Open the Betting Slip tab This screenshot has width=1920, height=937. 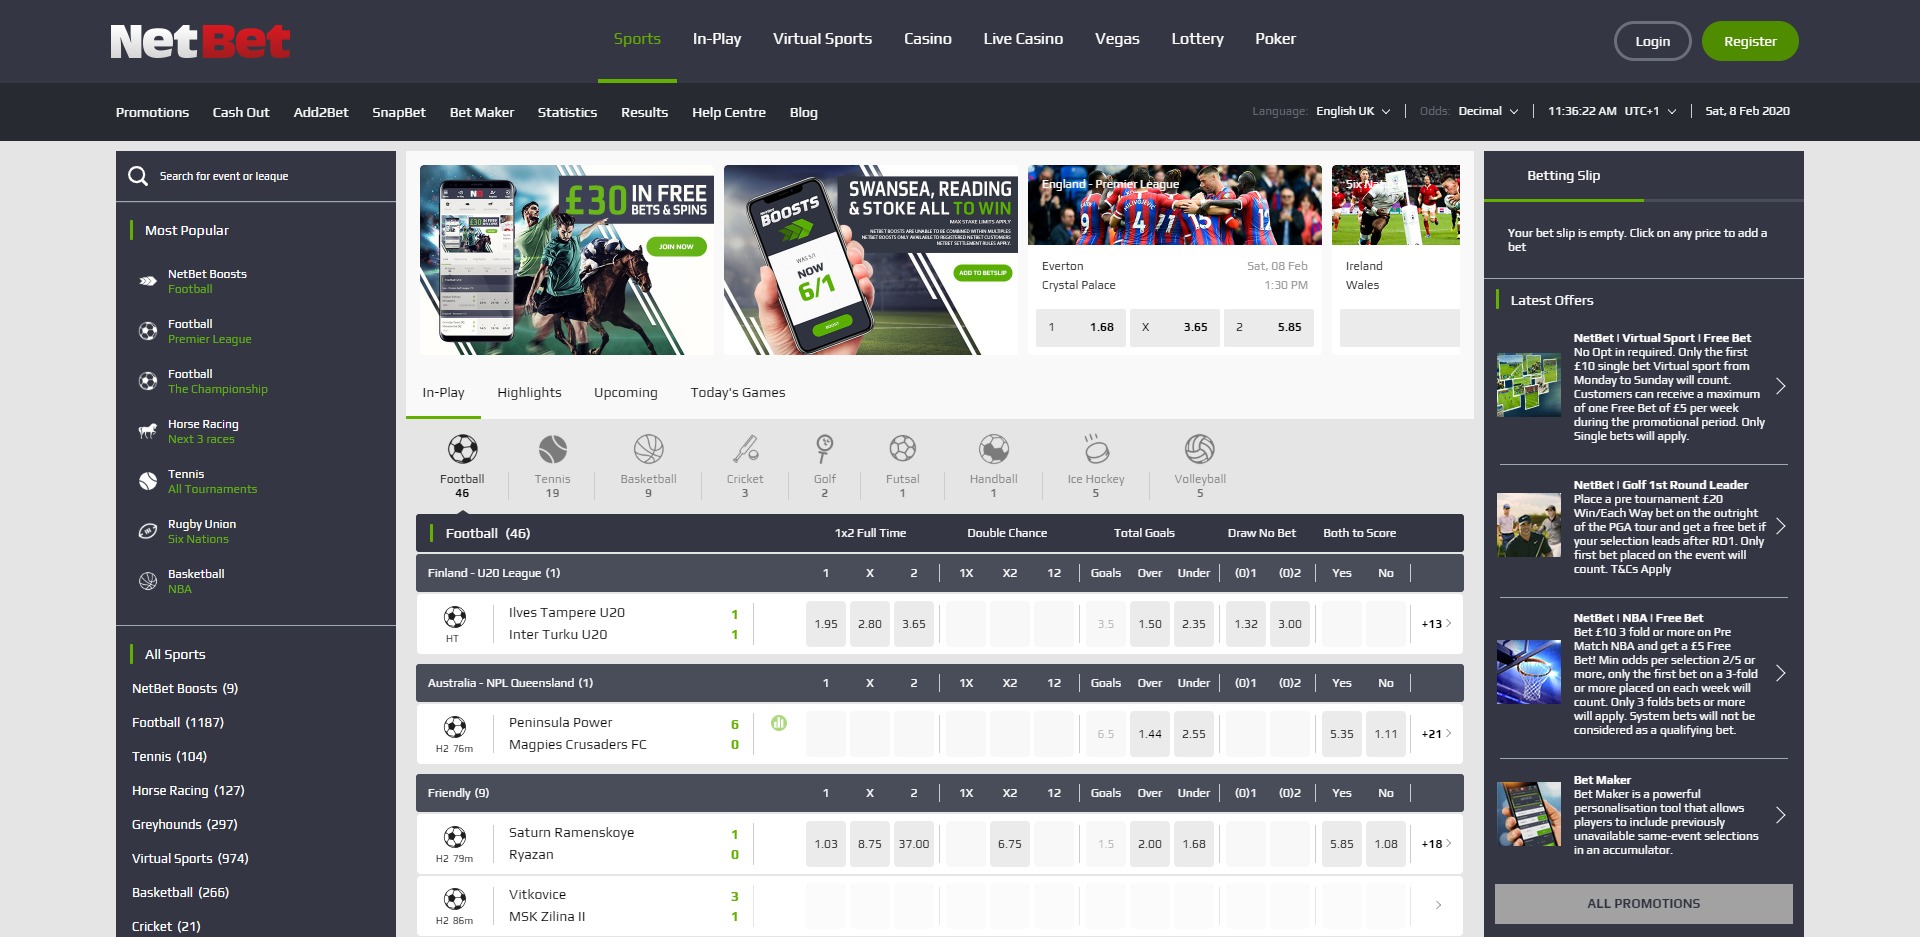click(x=1563, y=175)
